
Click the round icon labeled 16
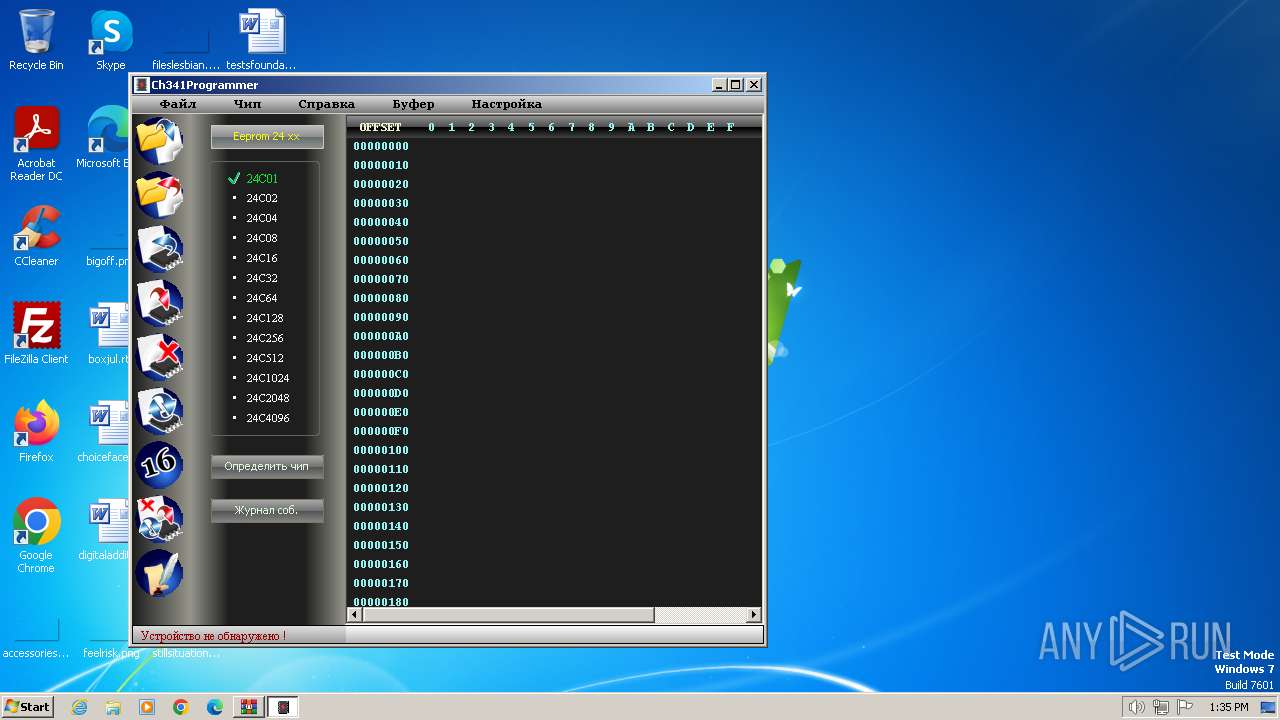(x=159, y=464)
